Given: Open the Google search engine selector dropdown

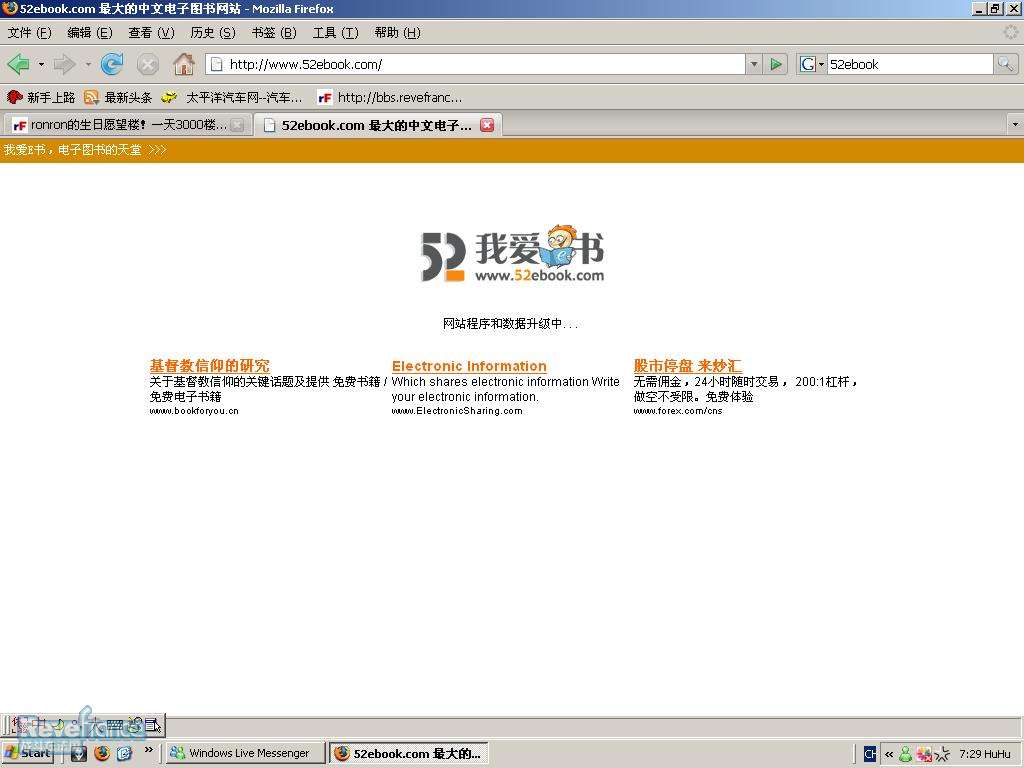Looking at the screenshot, I should click(x=812, y=65).
